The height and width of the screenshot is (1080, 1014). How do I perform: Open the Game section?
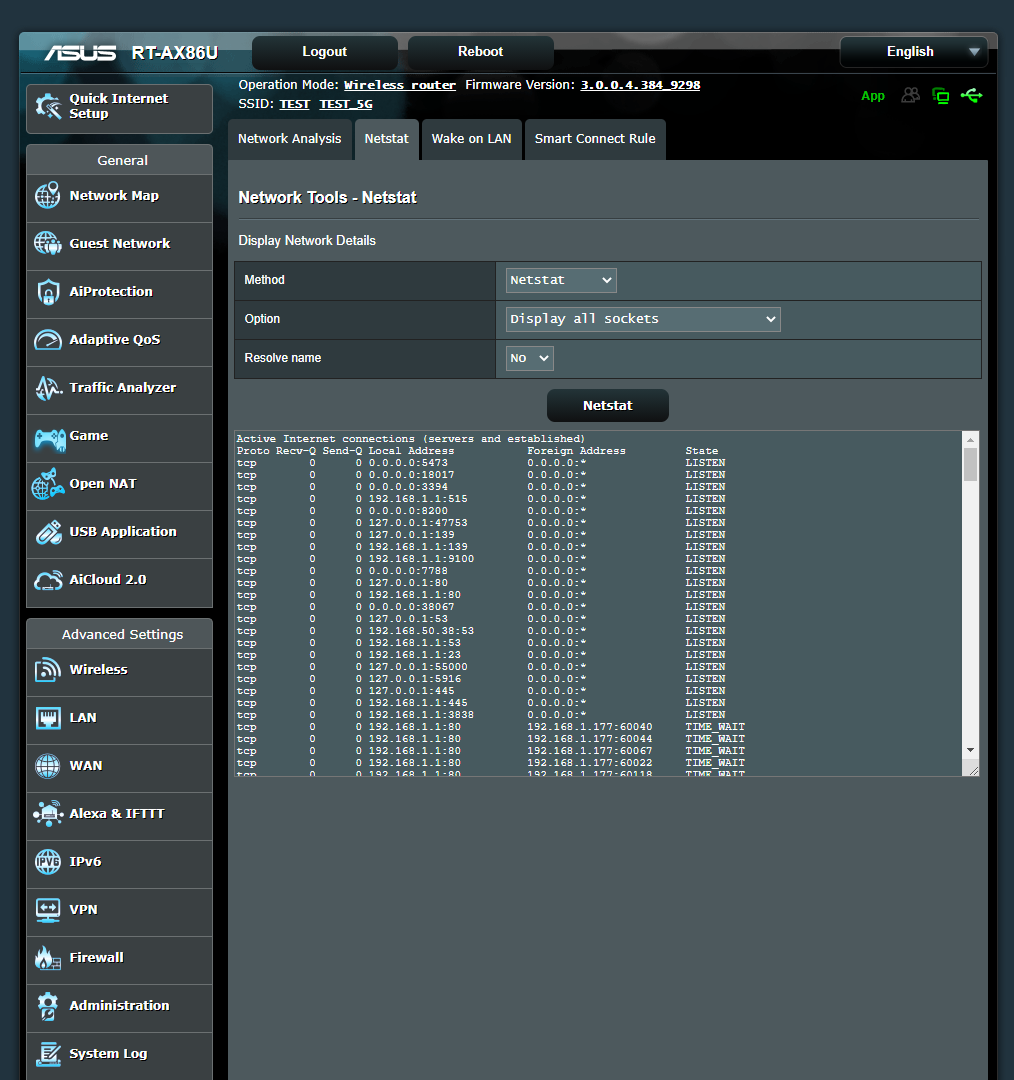[x=88, y=435]
